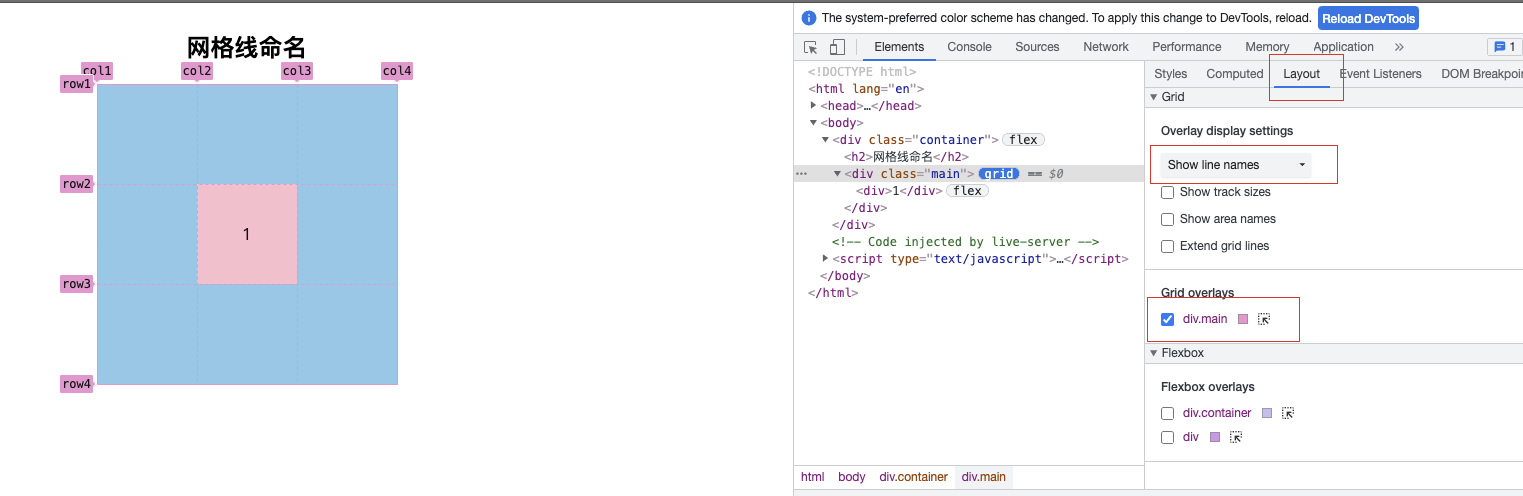
Task: Select the <div>1</div> DOM row
Action: (x=969, y=190)
